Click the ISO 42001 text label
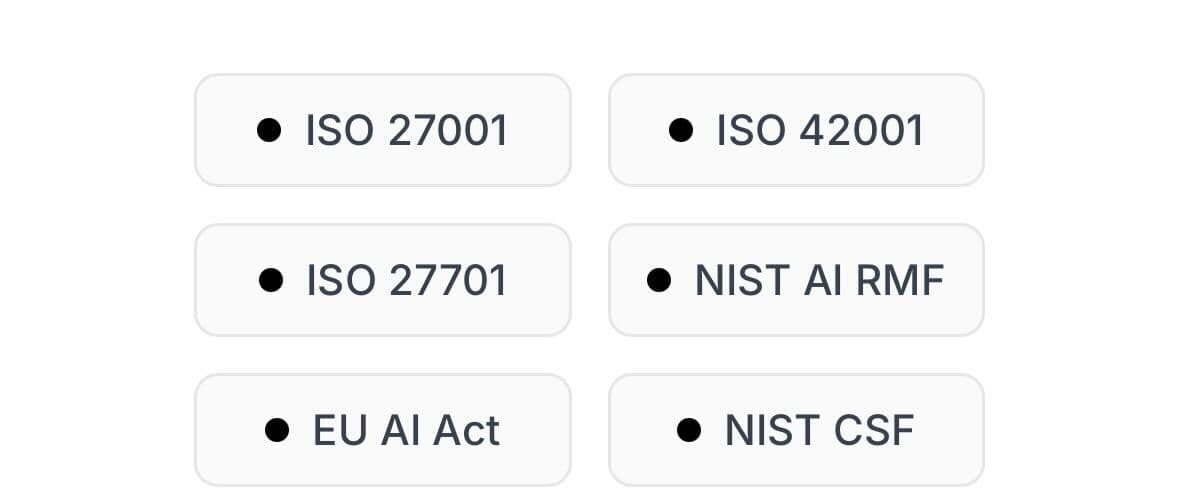 coord(820,131)
